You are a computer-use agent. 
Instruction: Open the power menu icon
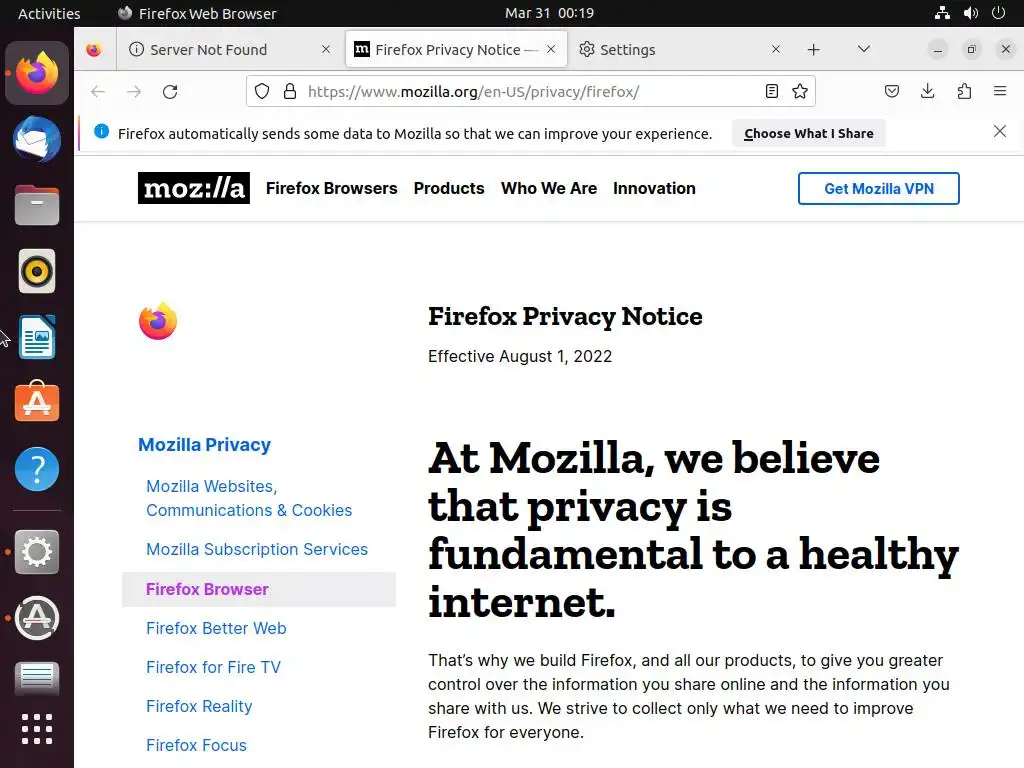click(999, 13)
